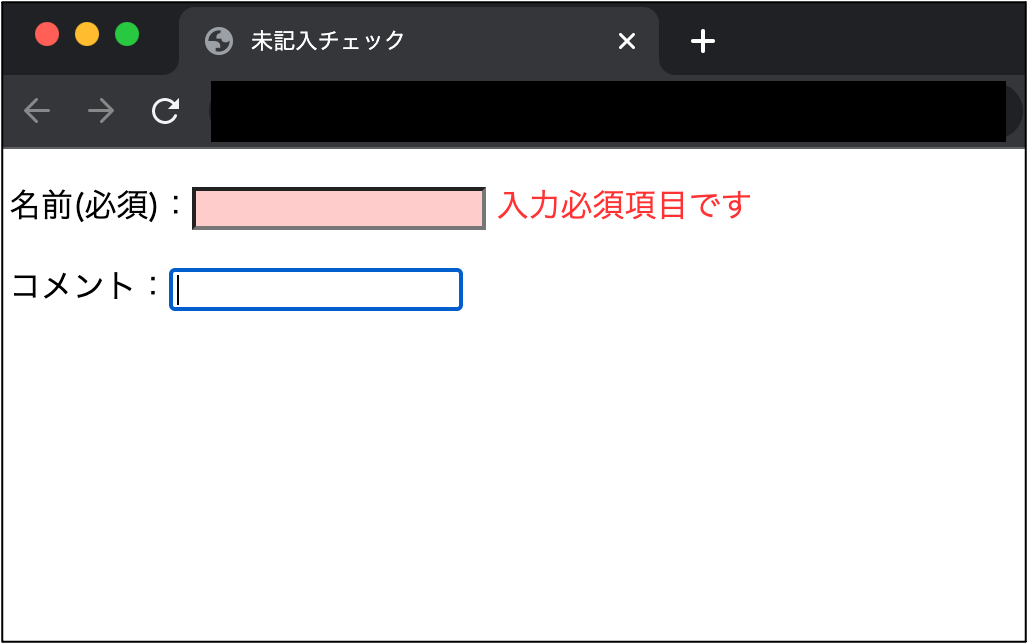The width and height of the screenshot is (1028, 644).
Task: Focus the pink 名前(必須) input field
Action: point(339,209)
